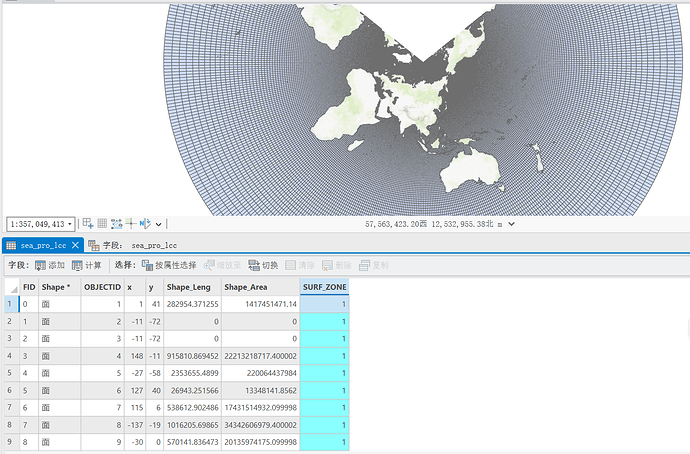The image size is (690, 454).
Task: Click the 切换 selection button
Action: [263, 265]
